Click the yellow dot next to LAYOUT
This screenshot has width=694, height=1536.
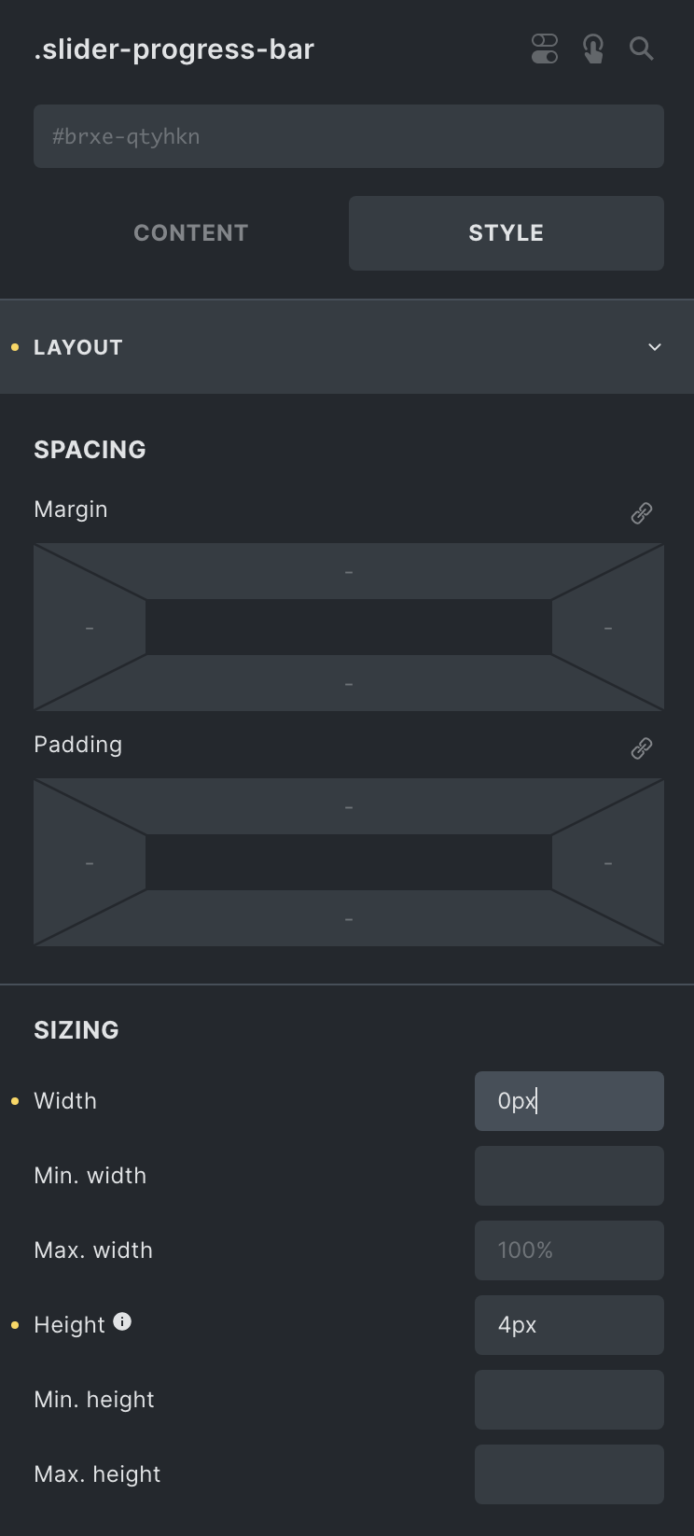coord(14,347)
